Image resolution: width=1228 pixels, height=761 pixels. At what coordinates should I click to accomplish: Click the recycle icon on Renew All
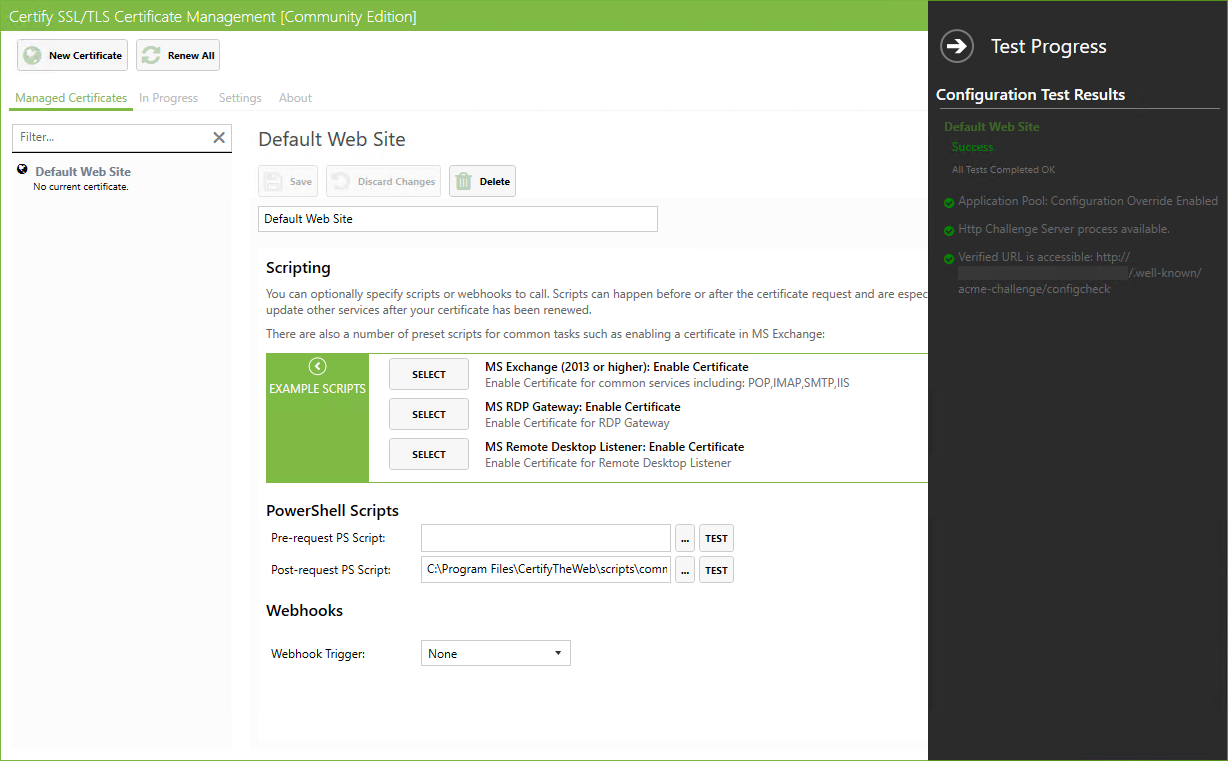[151, 55]
